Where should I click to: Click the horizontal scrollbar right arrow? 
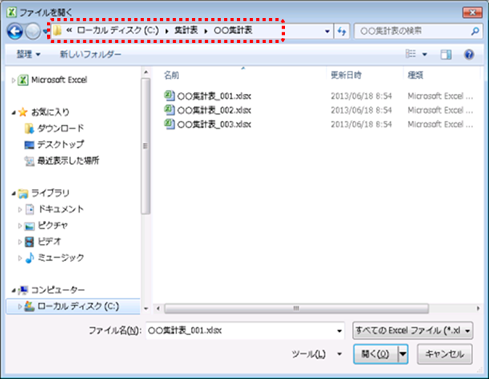point(478,308)
